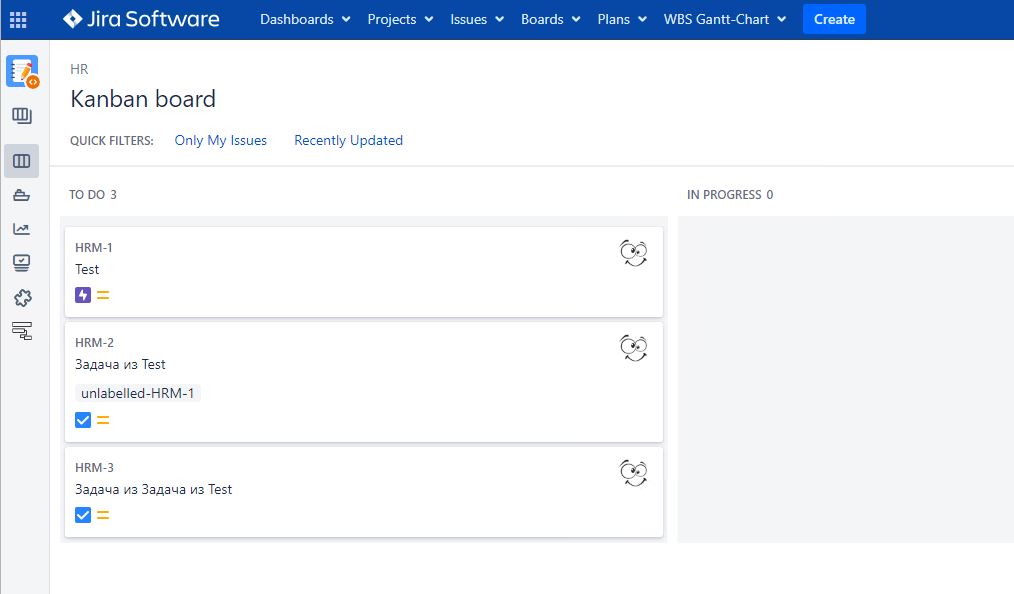The width and height of the screenshot is (1014, 594).
Task: Select the 'Задача из Задача из Test' card summary
Action: [153, 489]
